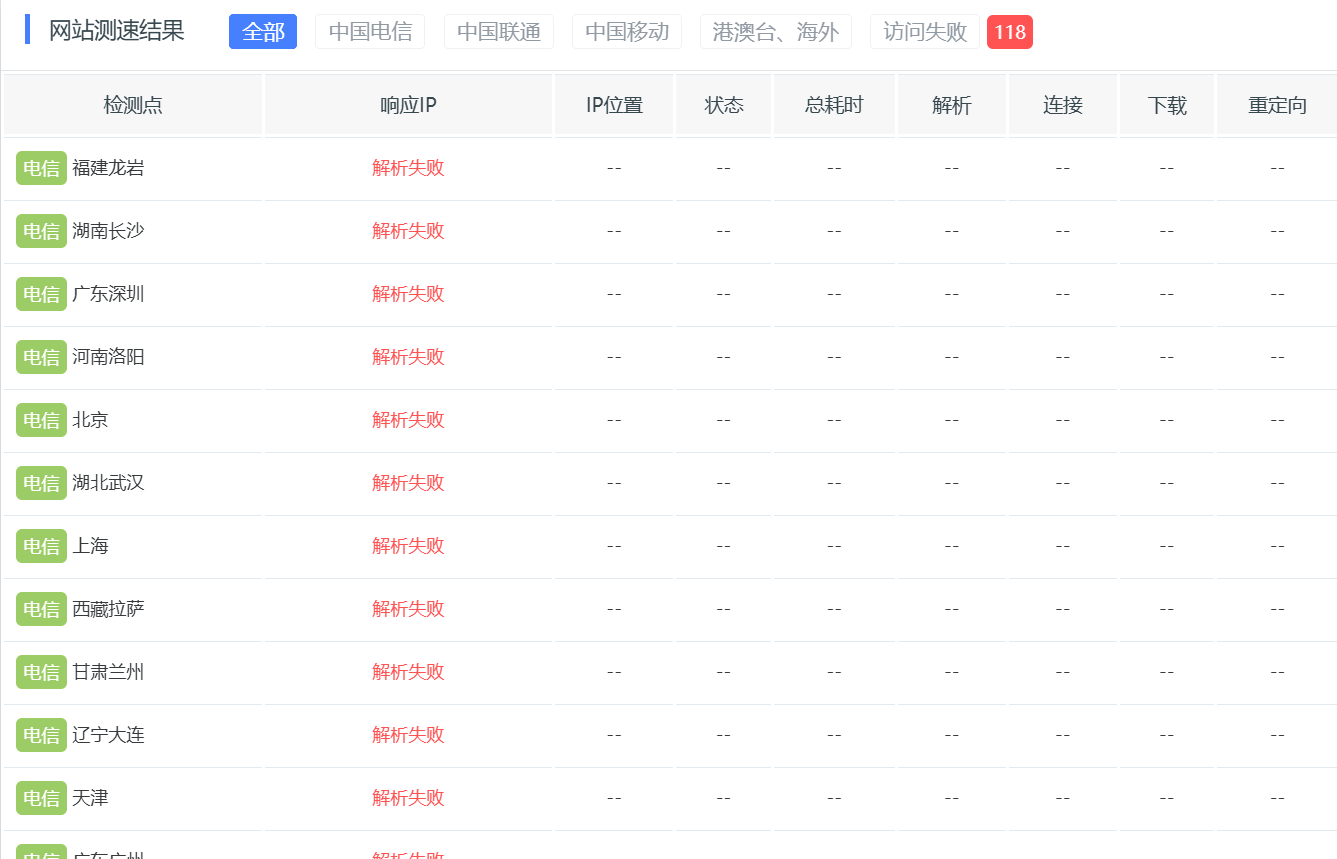Click 解析失败 for 甘肃兰州 row
The width and height of the screenshot is (1337, 859).
coord(408,672)
